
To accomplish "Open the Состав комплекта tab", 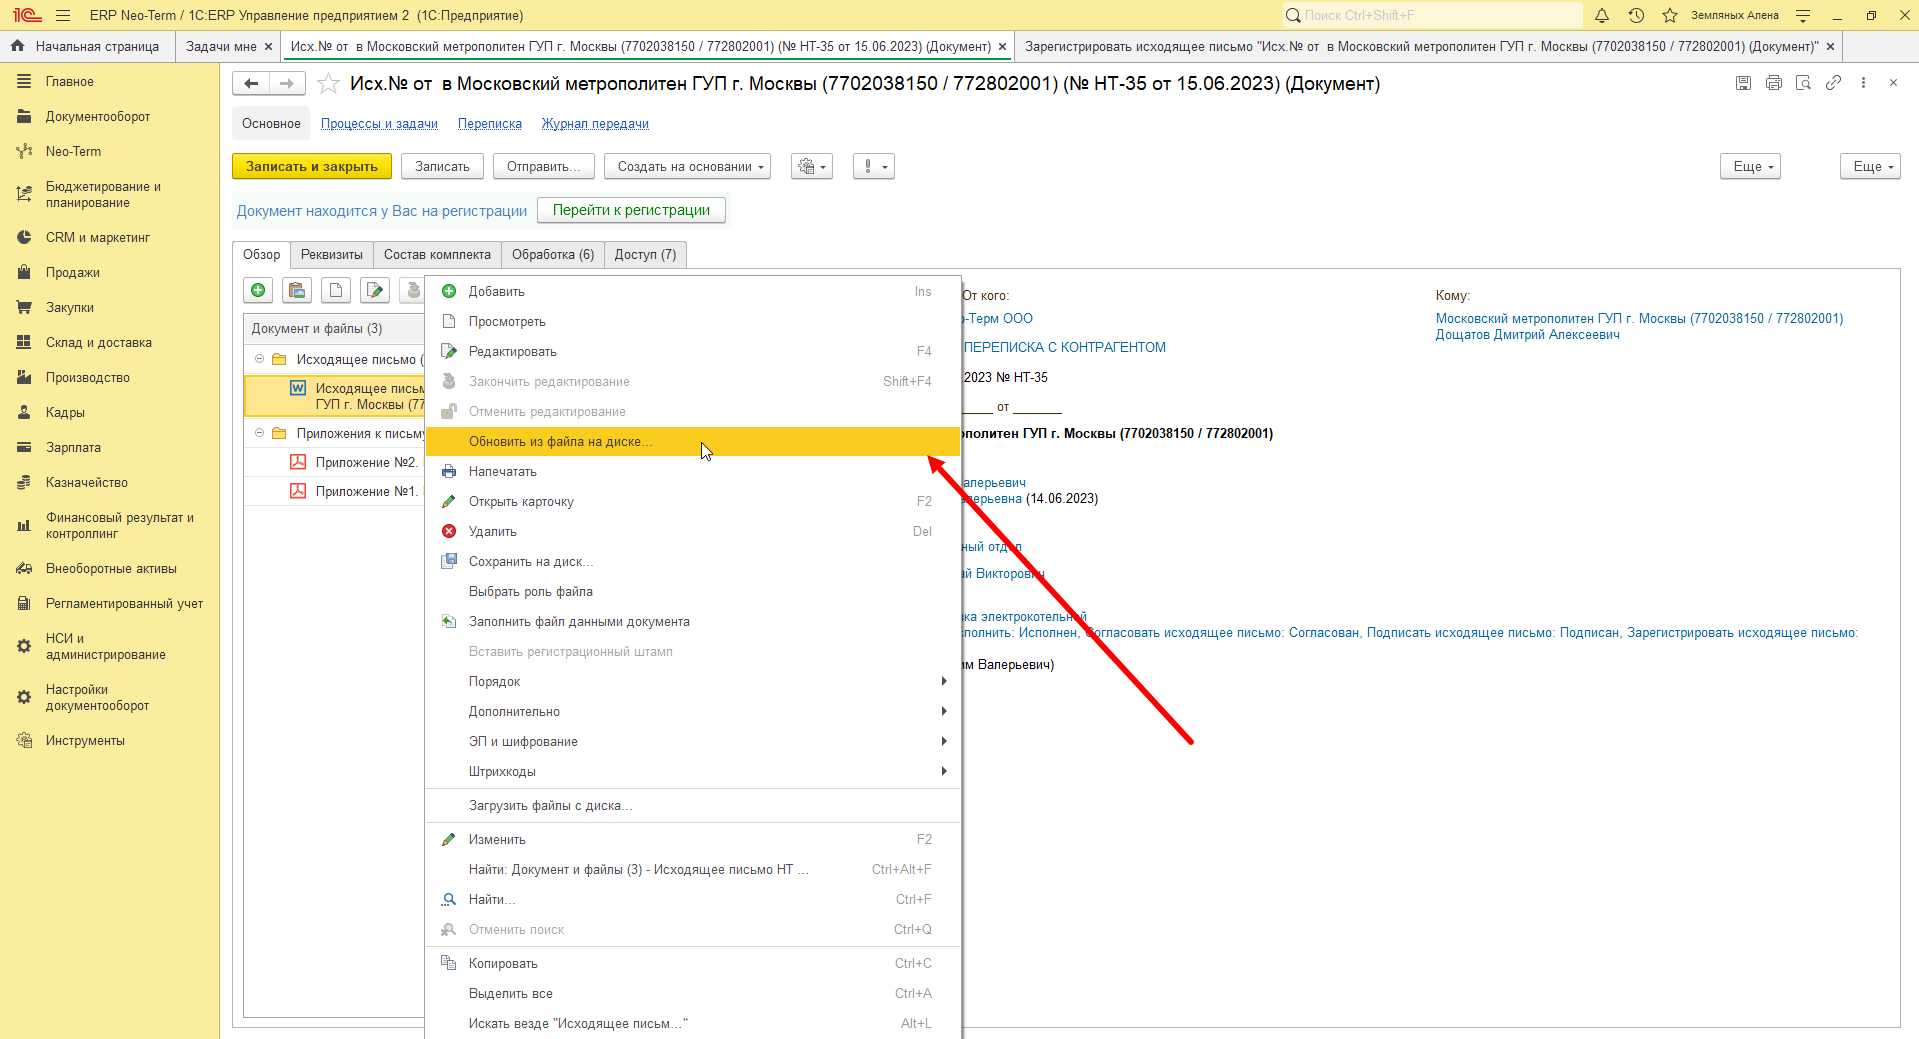I will pos(437,255).
